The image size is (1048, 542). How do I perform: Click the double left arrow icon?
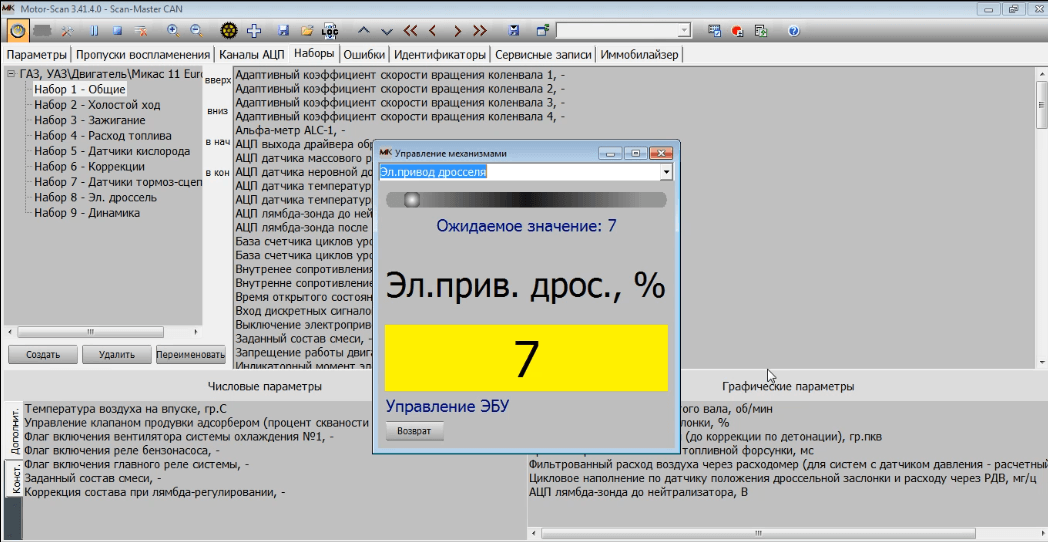412,31
